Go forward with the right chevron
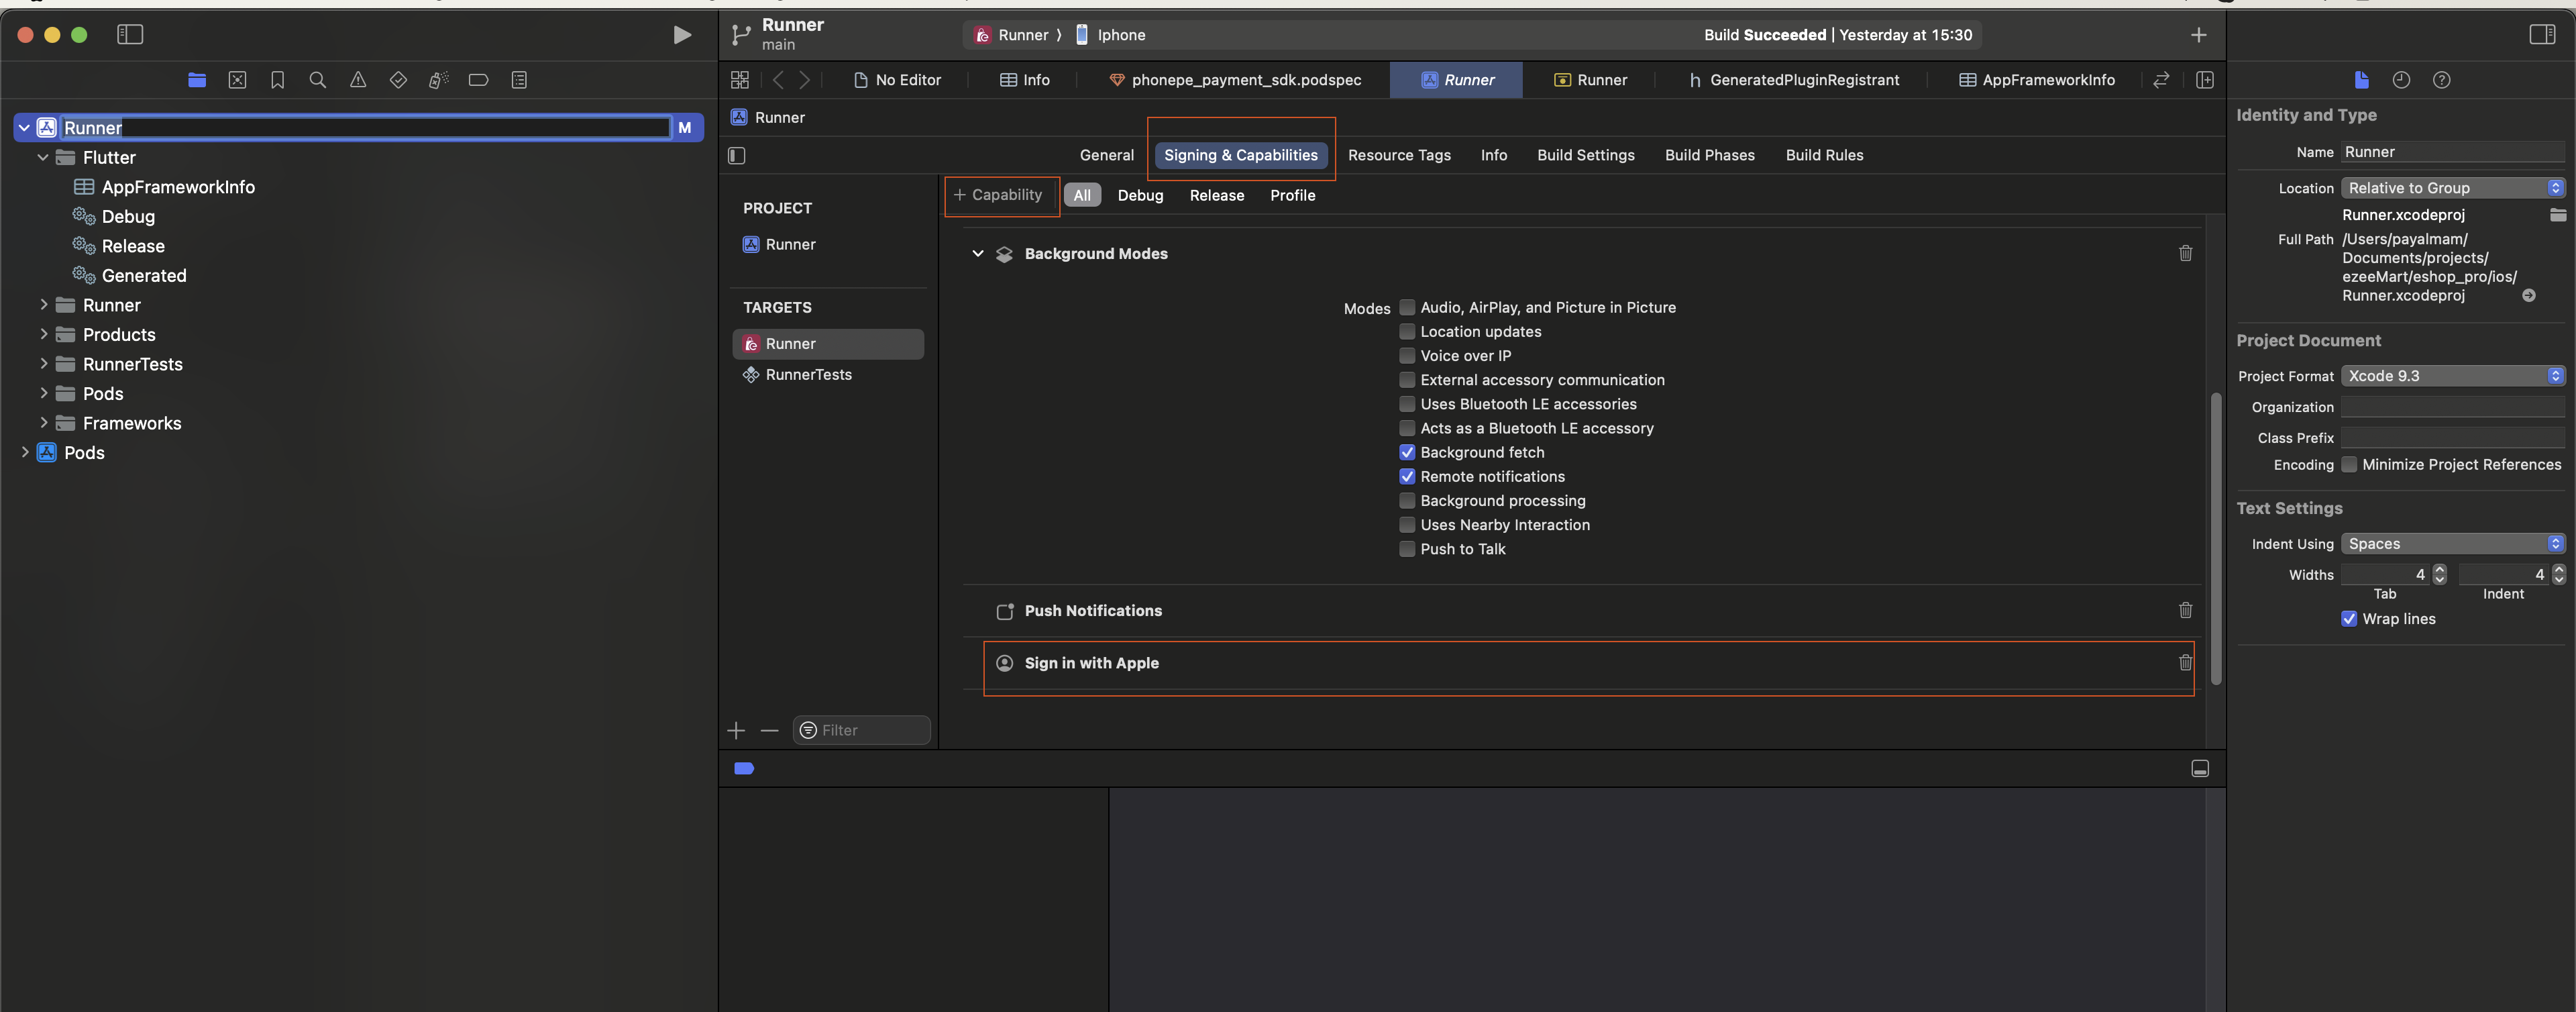This screenshot has width=2576, height=1012. (x=804, y=80)
